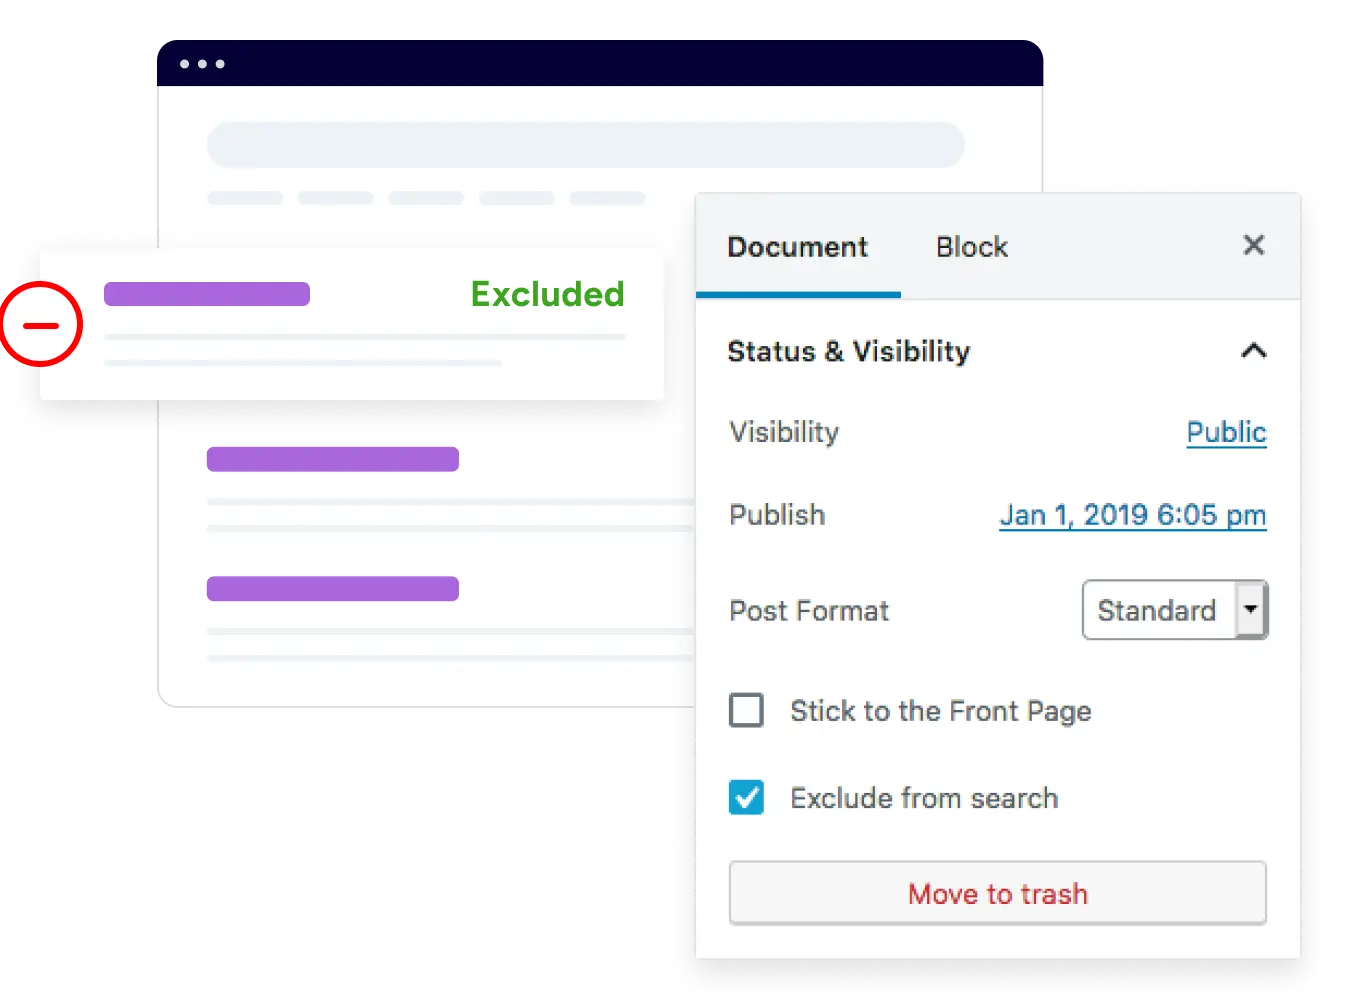Open the Public visibility link
The width and height of the screenshot is (1352, 1000).
1226,432
